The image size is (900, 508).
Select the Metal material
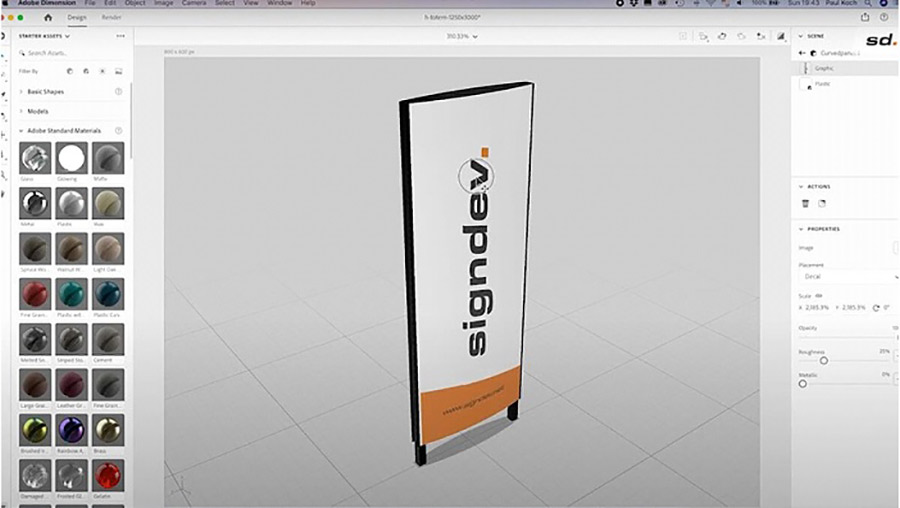click(35, 203)
